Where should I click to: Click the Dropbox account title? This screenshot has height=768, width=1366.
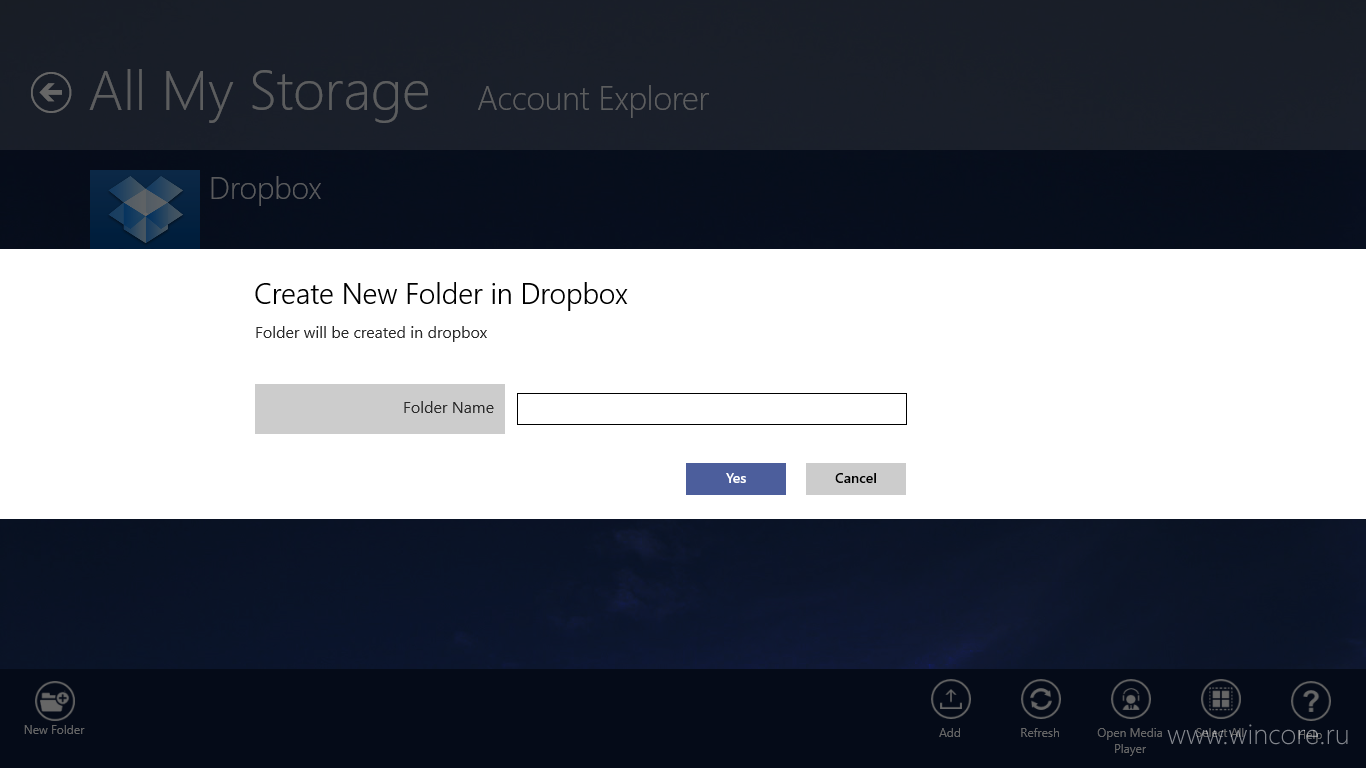coord(265,189)
